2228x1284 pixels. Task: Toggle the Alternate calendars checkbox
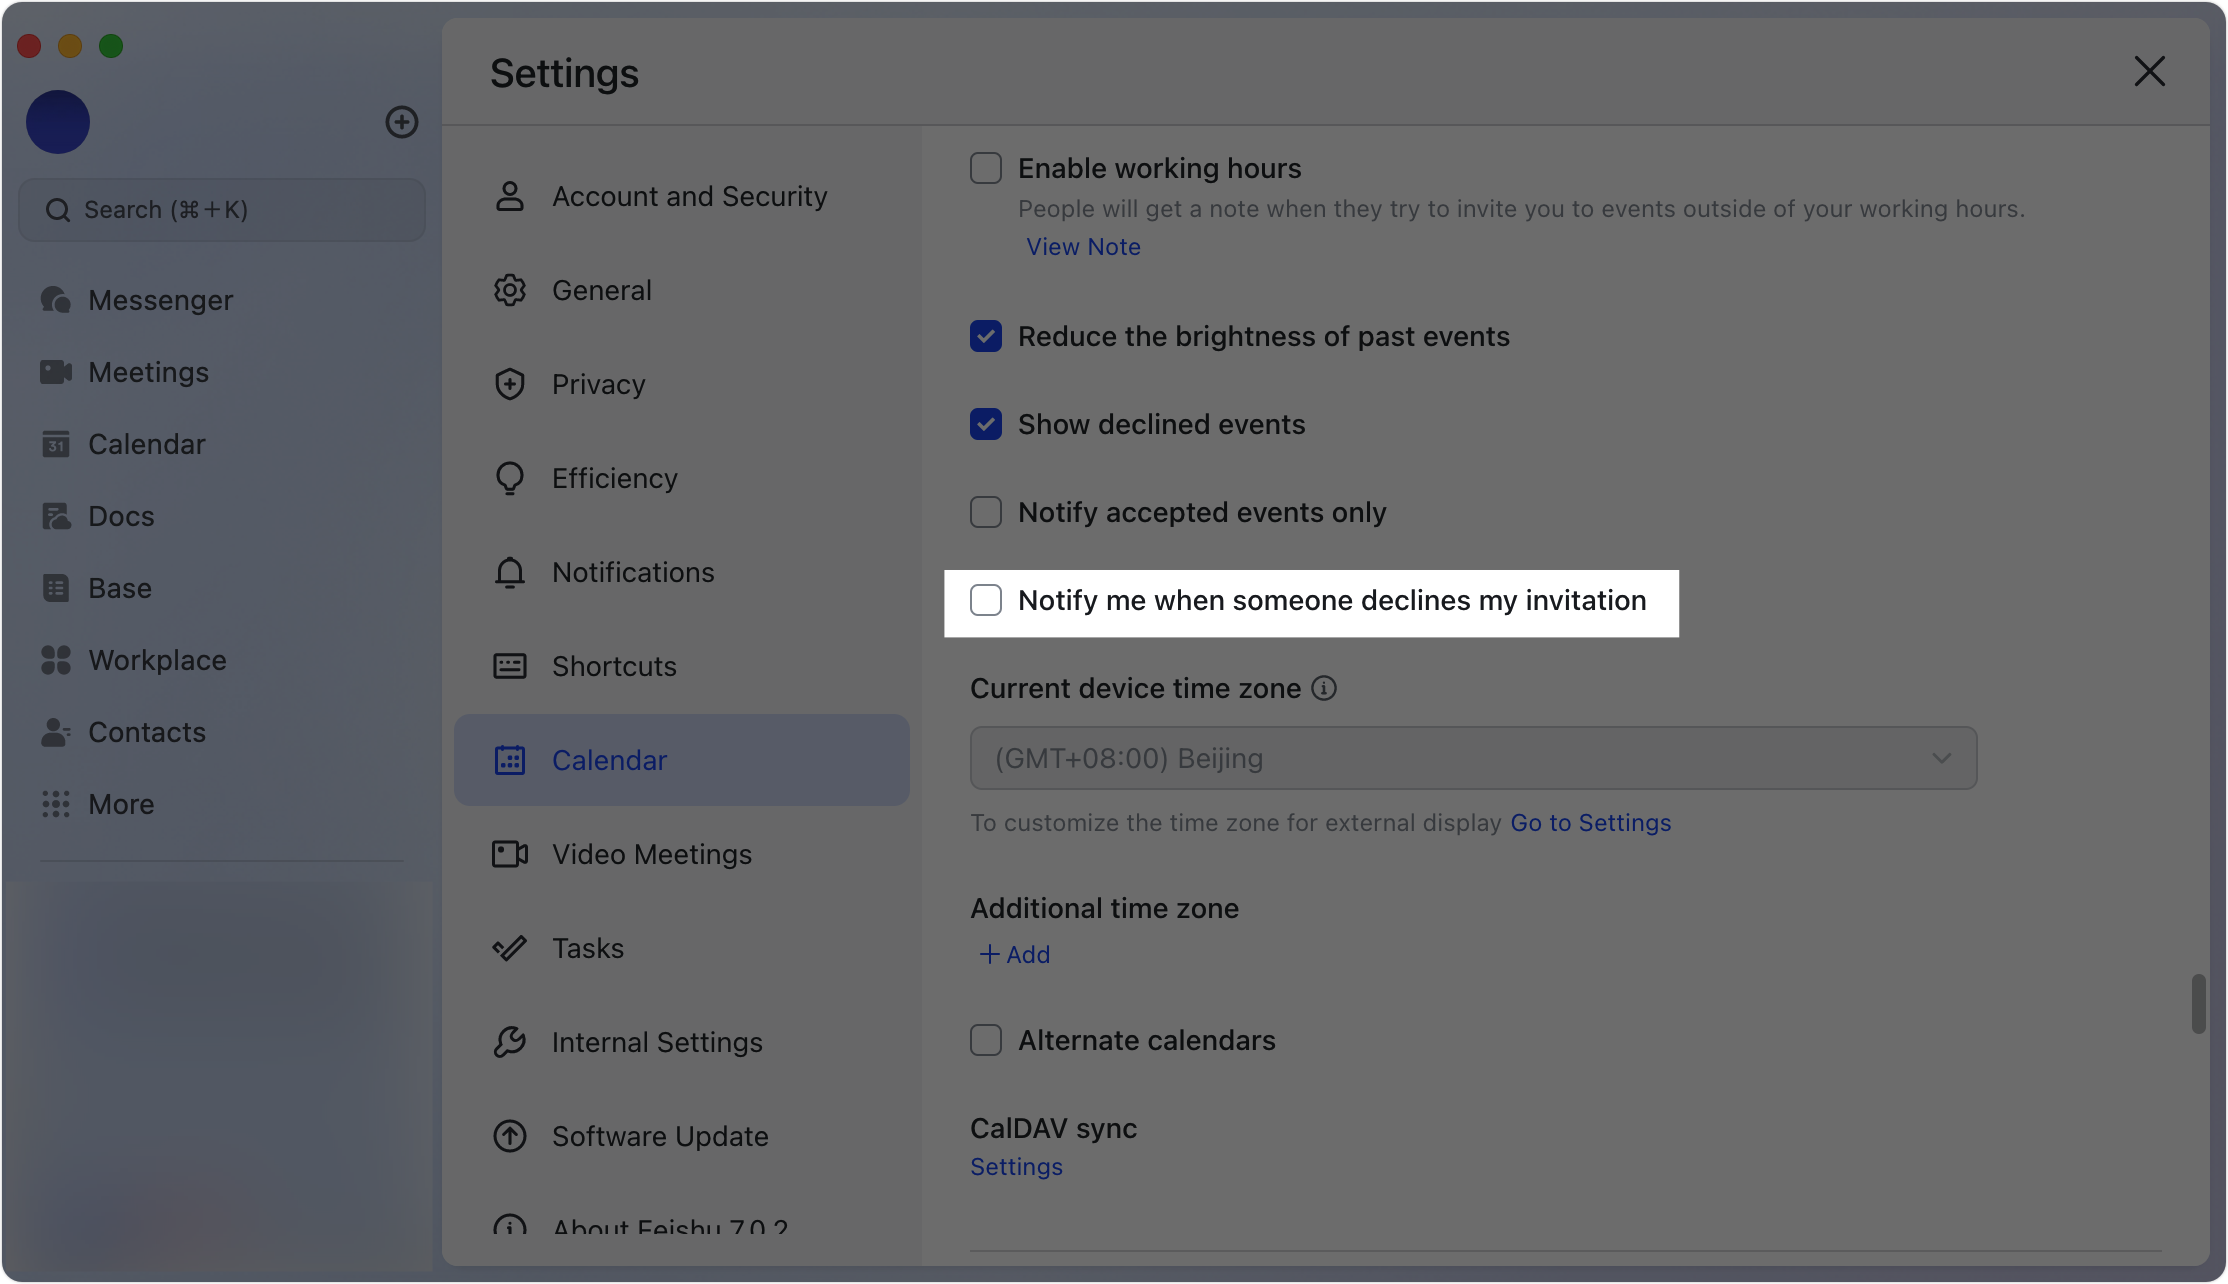(986, 1040)
